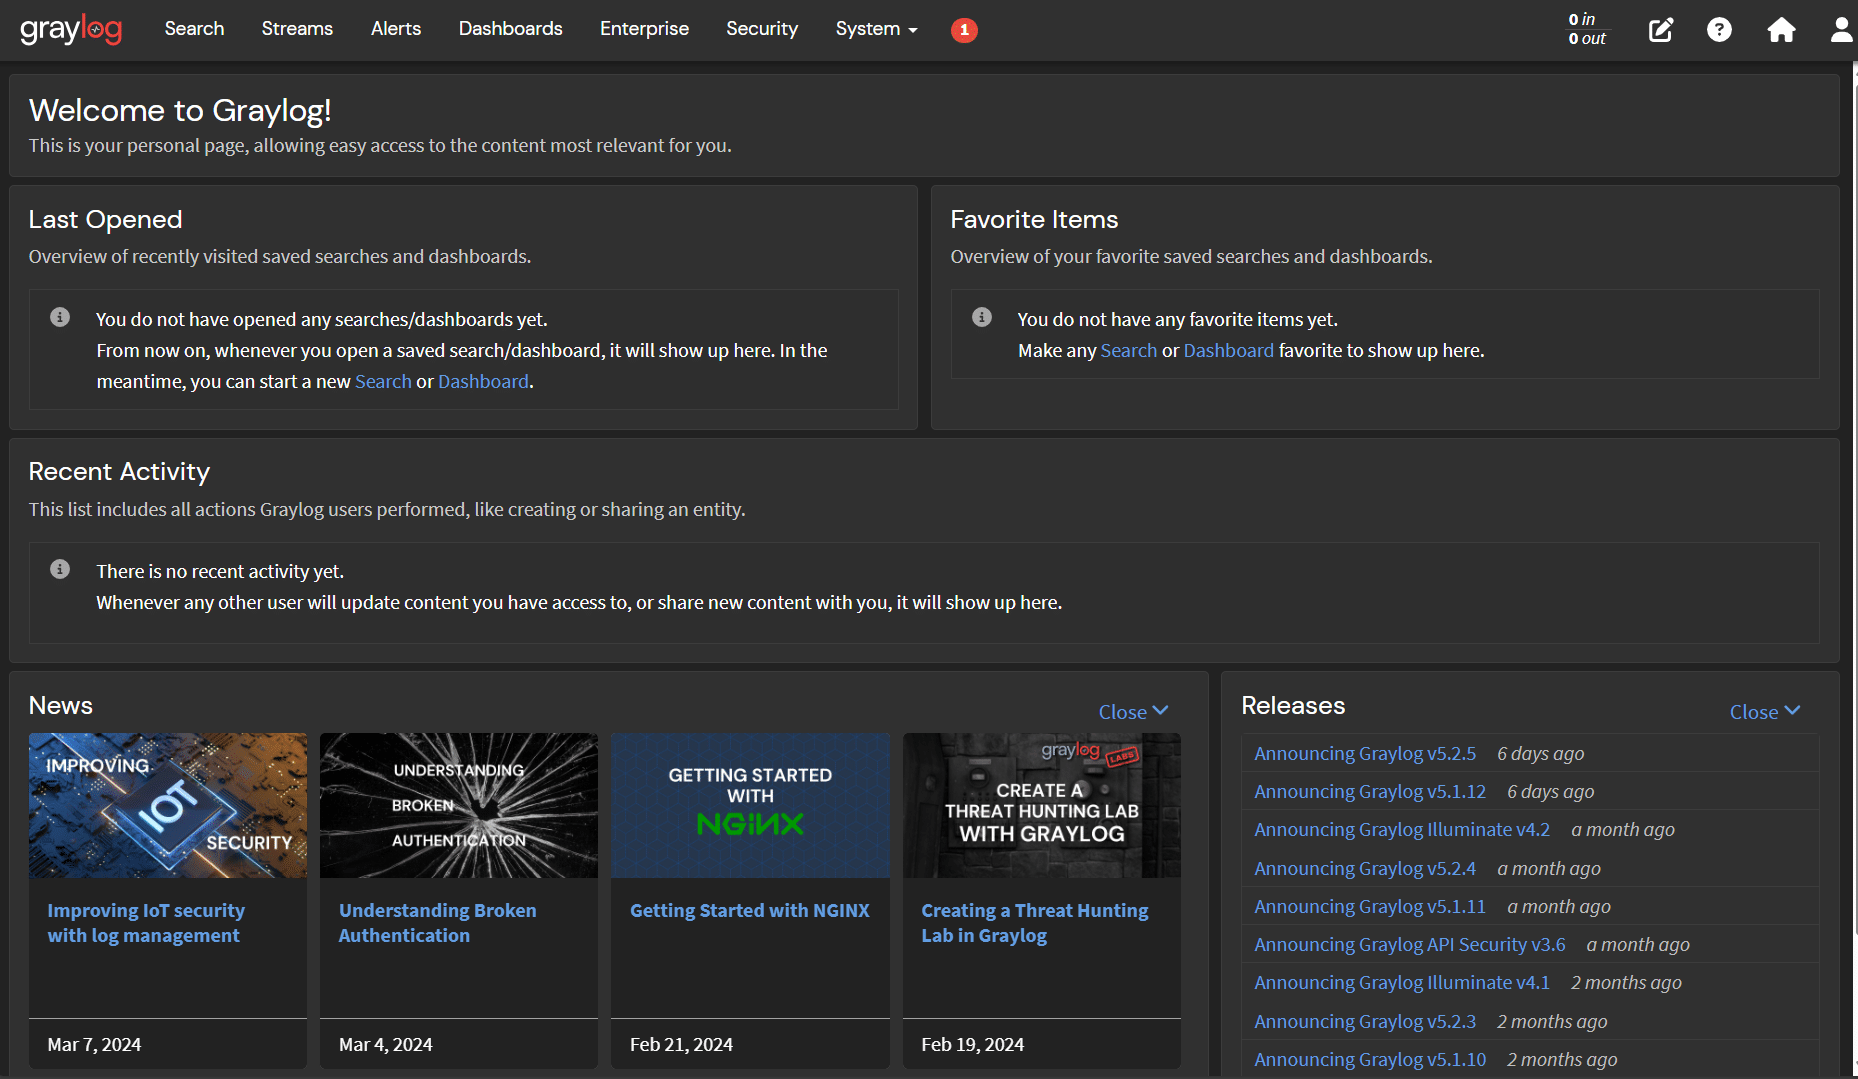Viewport: 1858px width, 1079px height.
Task: Open Announcing Graylog v5.2.4 release
Action: click(x=1365, y=868)
